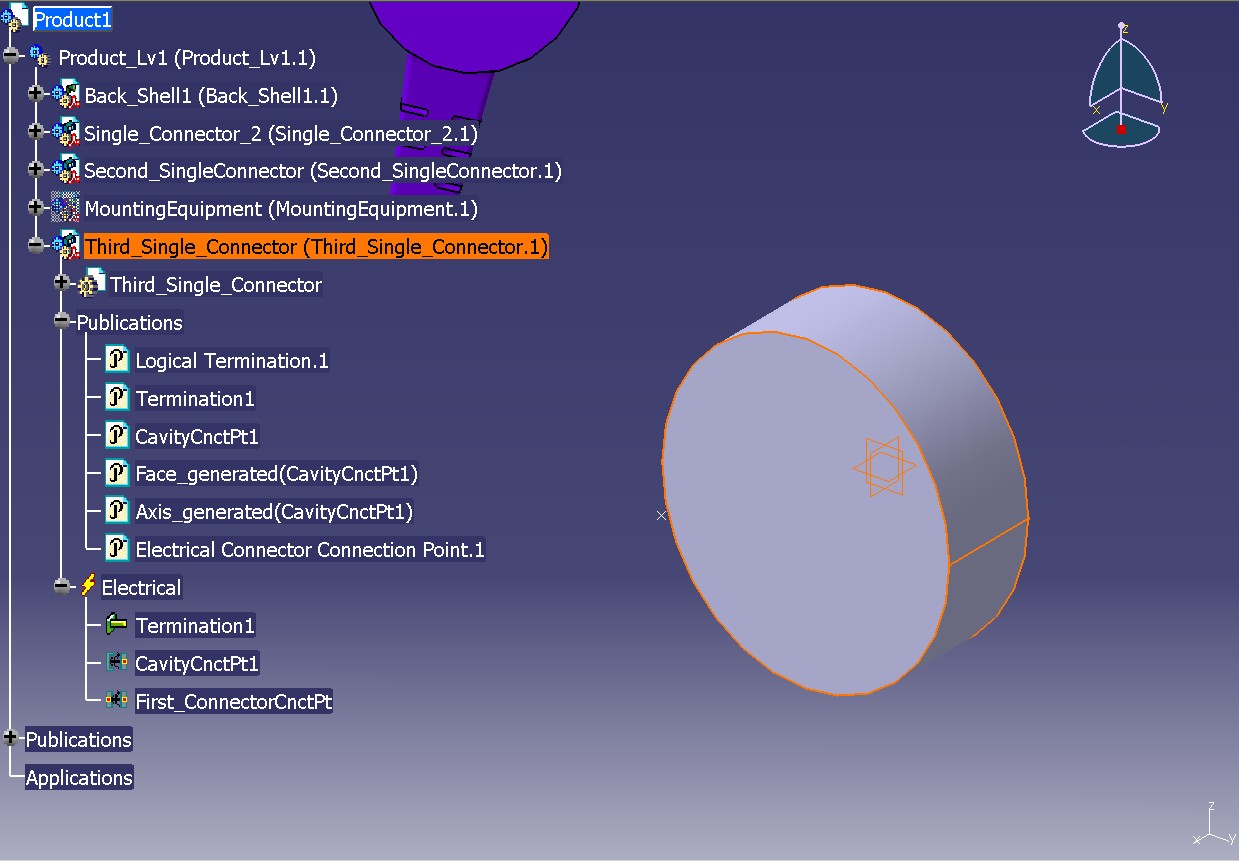The width and height of the screenshot is (1239, 861).
Task: Click the Third_Single_Connector part icon
Action: (x=92, y=284)
